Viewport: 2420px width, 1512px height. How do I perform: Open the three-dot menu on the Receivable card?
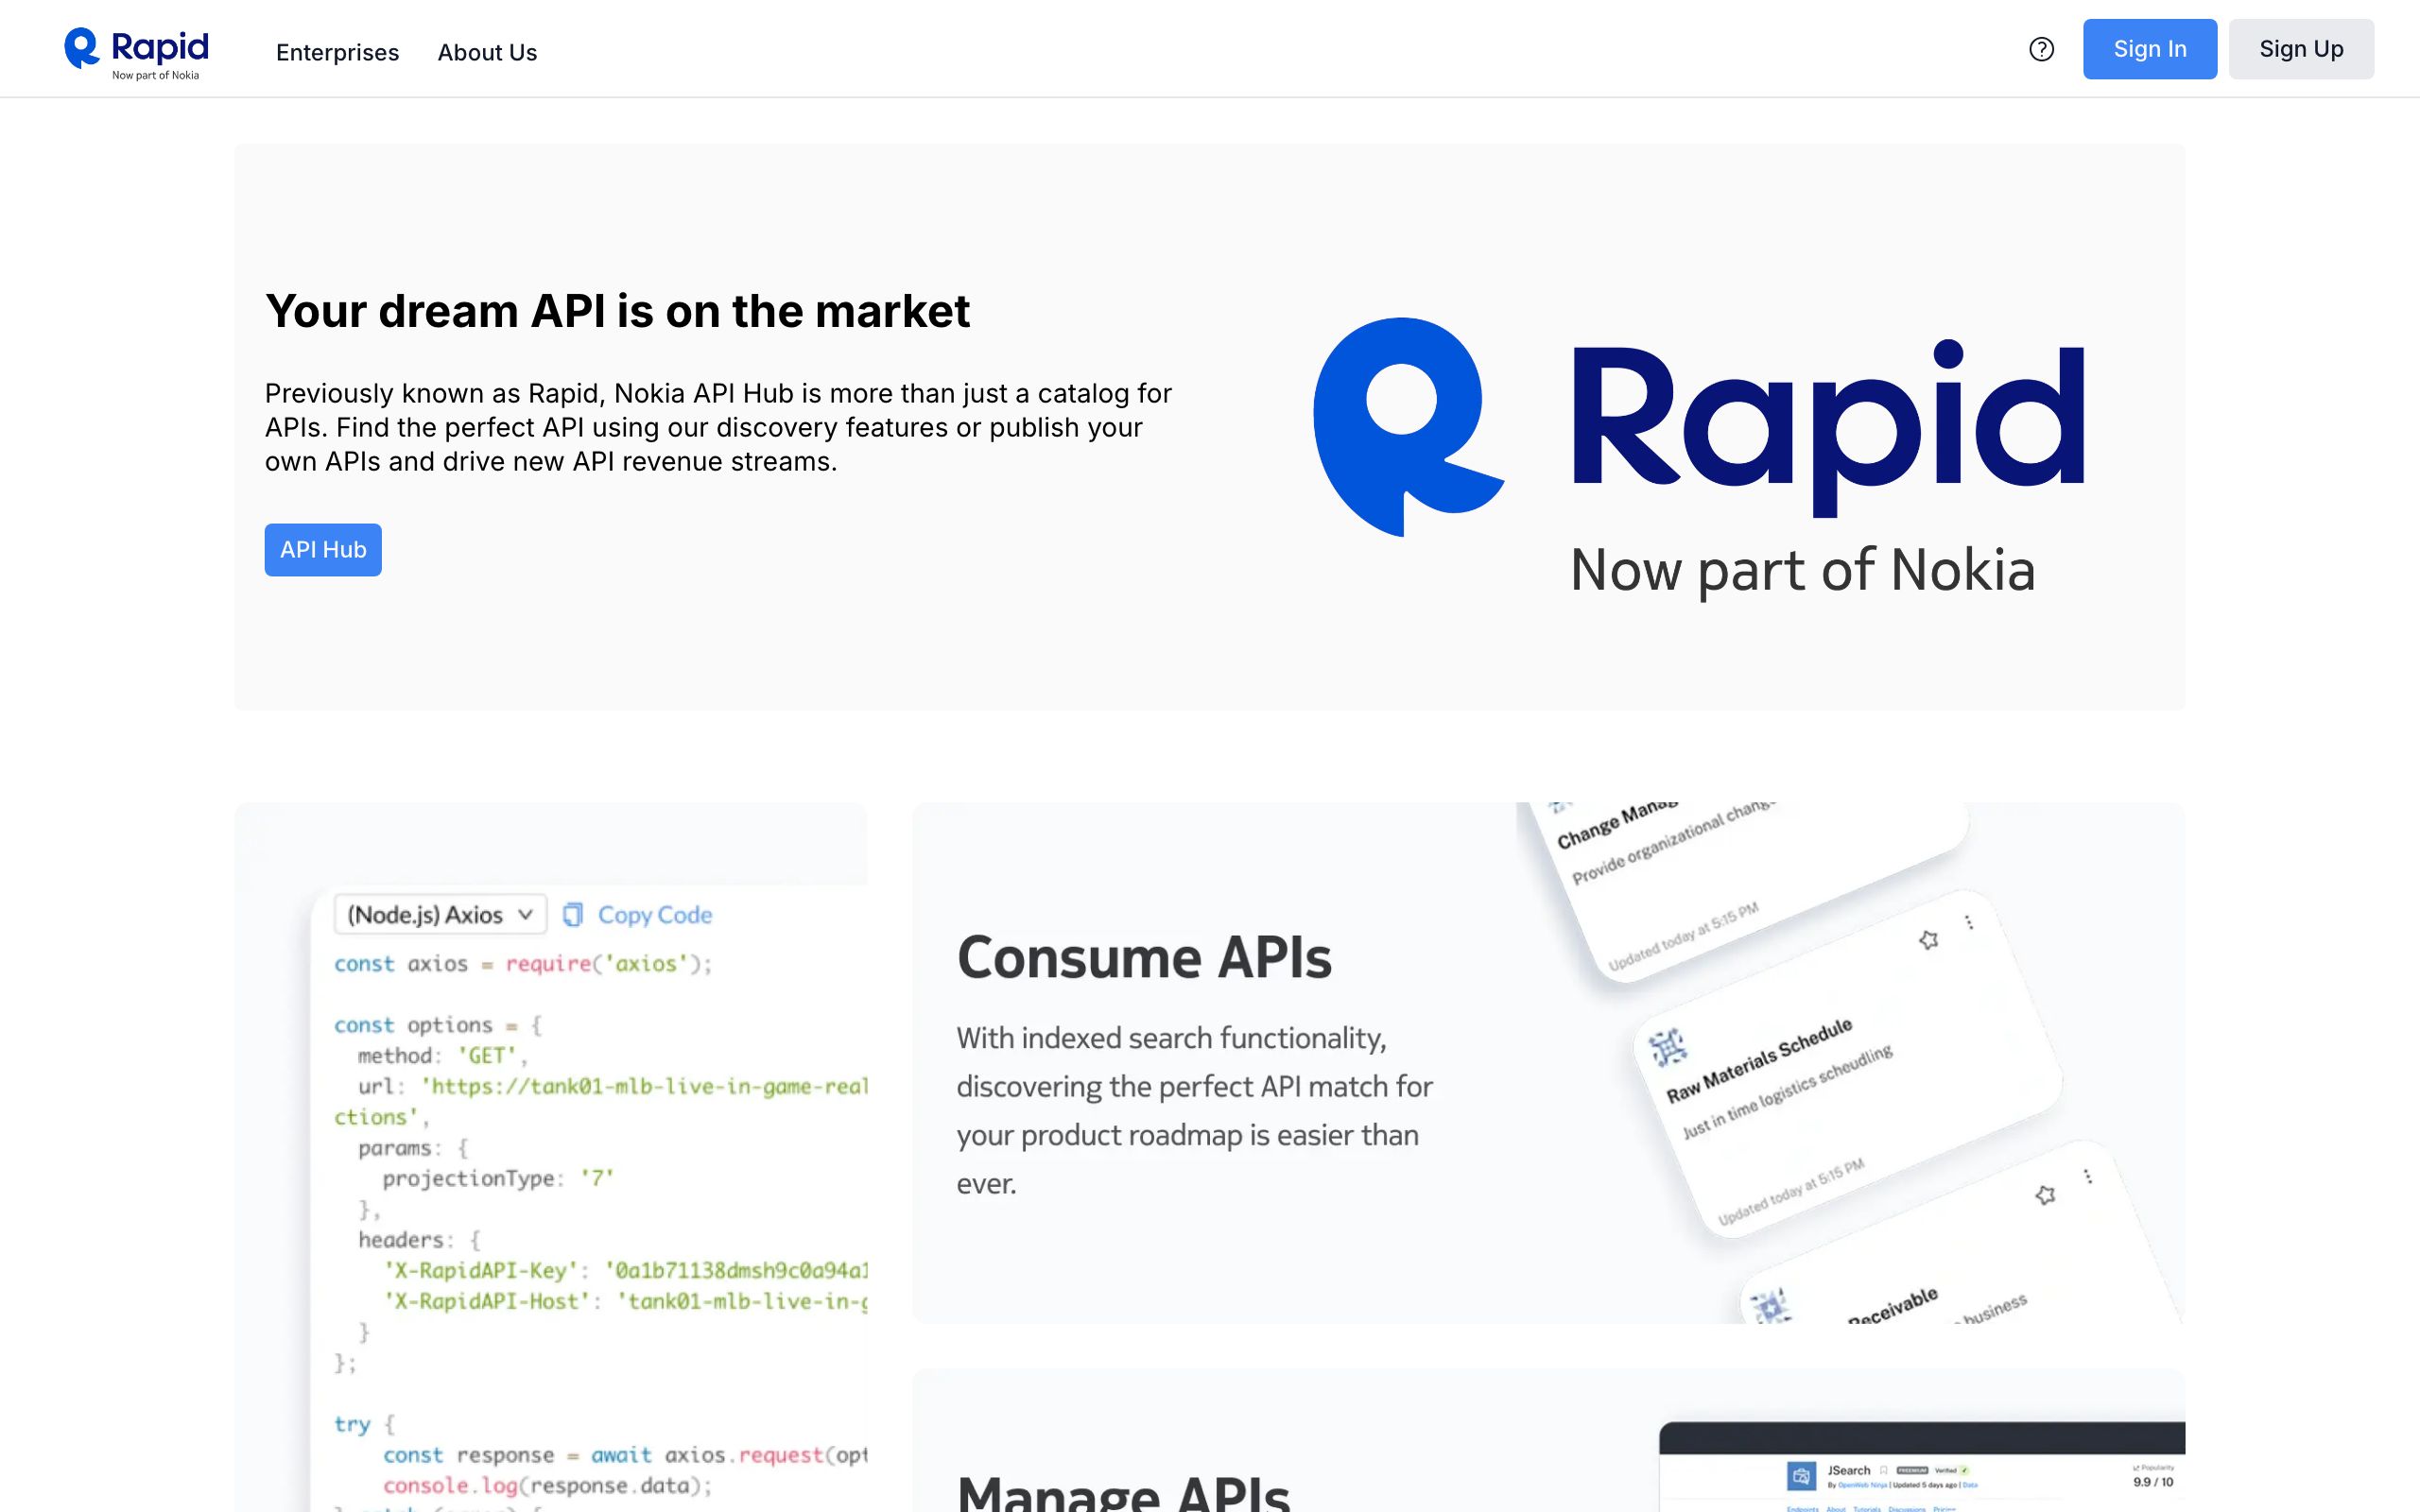click(x=2087, y=1176)
